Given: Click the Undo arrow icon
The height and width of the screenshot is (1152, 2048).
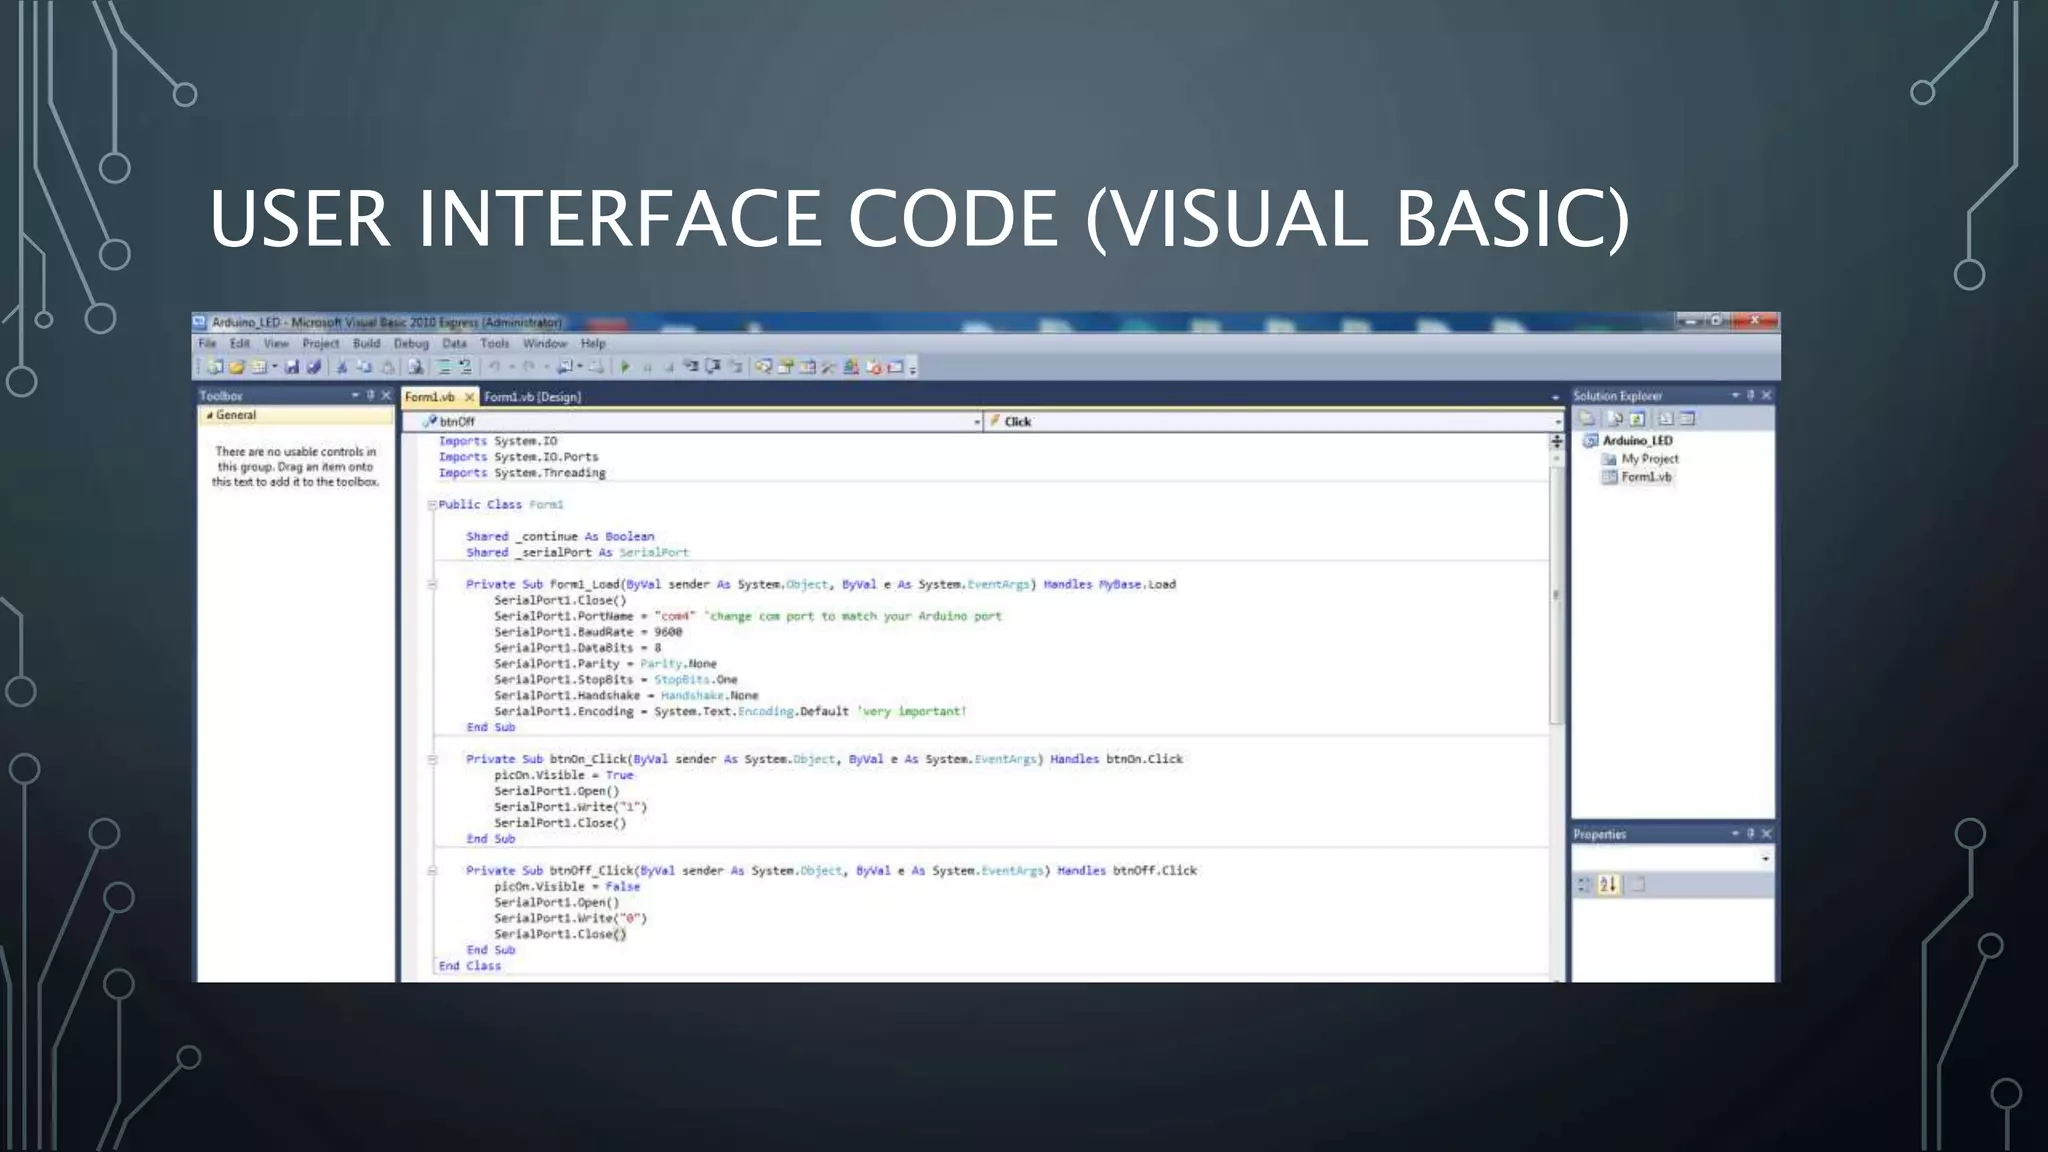Looking at the screenshot, I should [494, 367].
